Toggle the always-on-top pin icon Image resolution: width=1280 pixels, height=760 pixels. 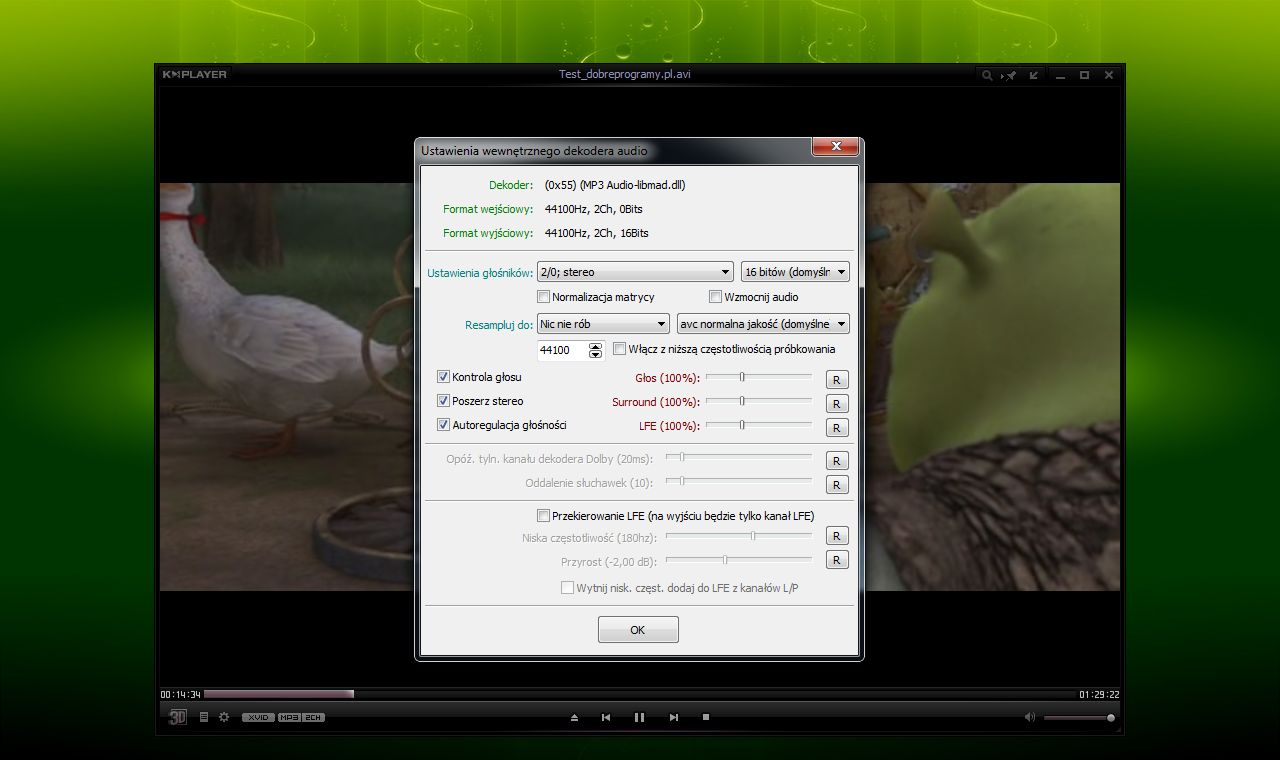(1011, 75)
